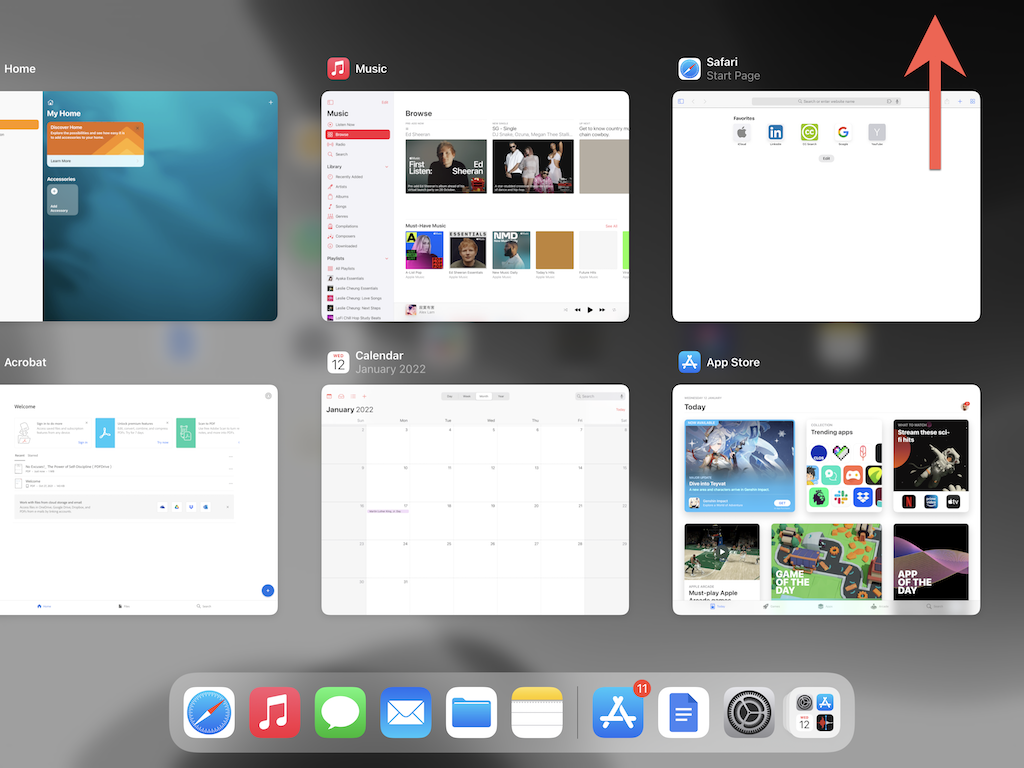Open Notes from the dock
The image size is (1024, 768).
pos(537,712)
